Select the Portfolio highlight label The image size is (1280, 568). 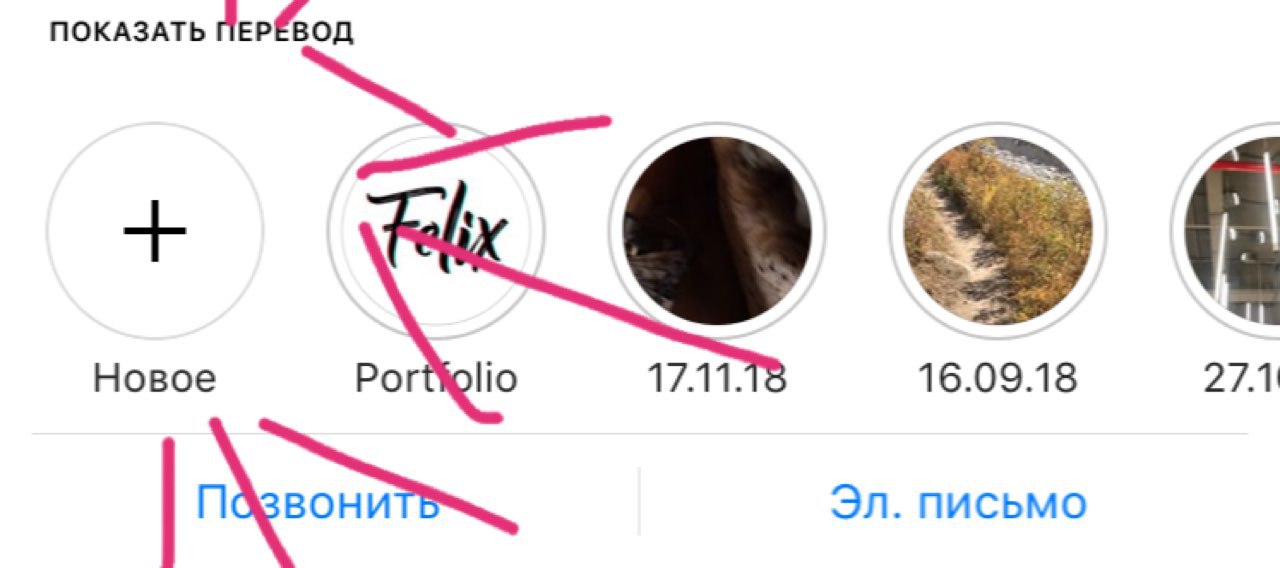tap(437, 379)
